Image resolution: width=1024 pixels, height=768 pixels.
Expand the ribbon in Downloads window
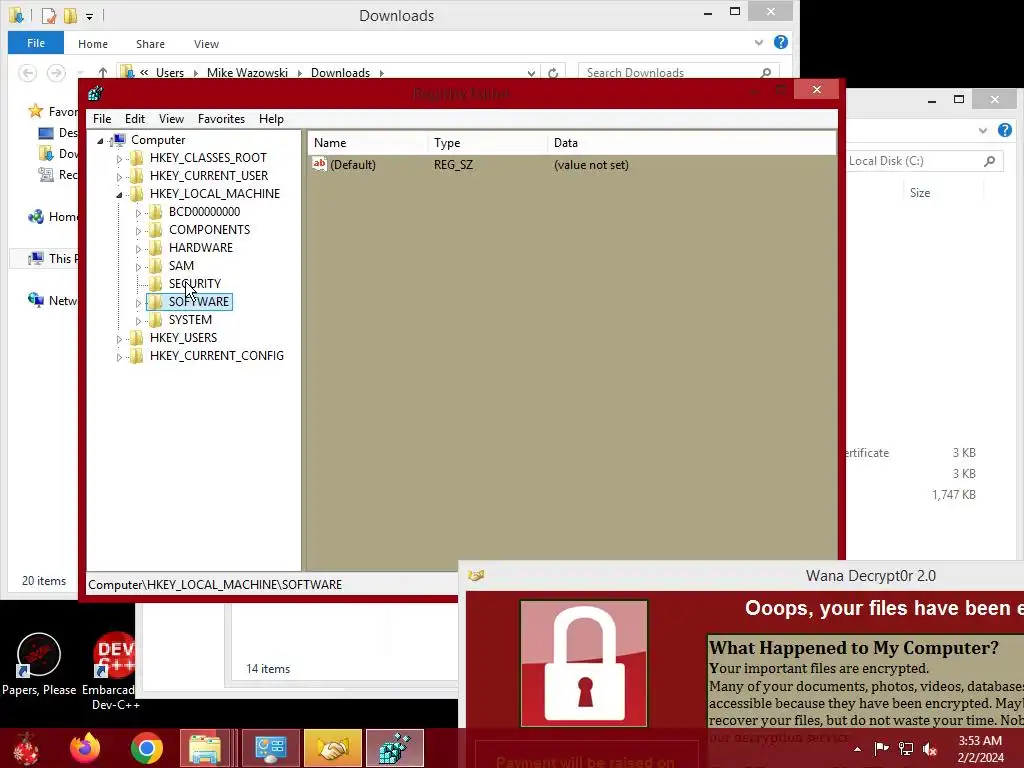click(x=759, y=43)
